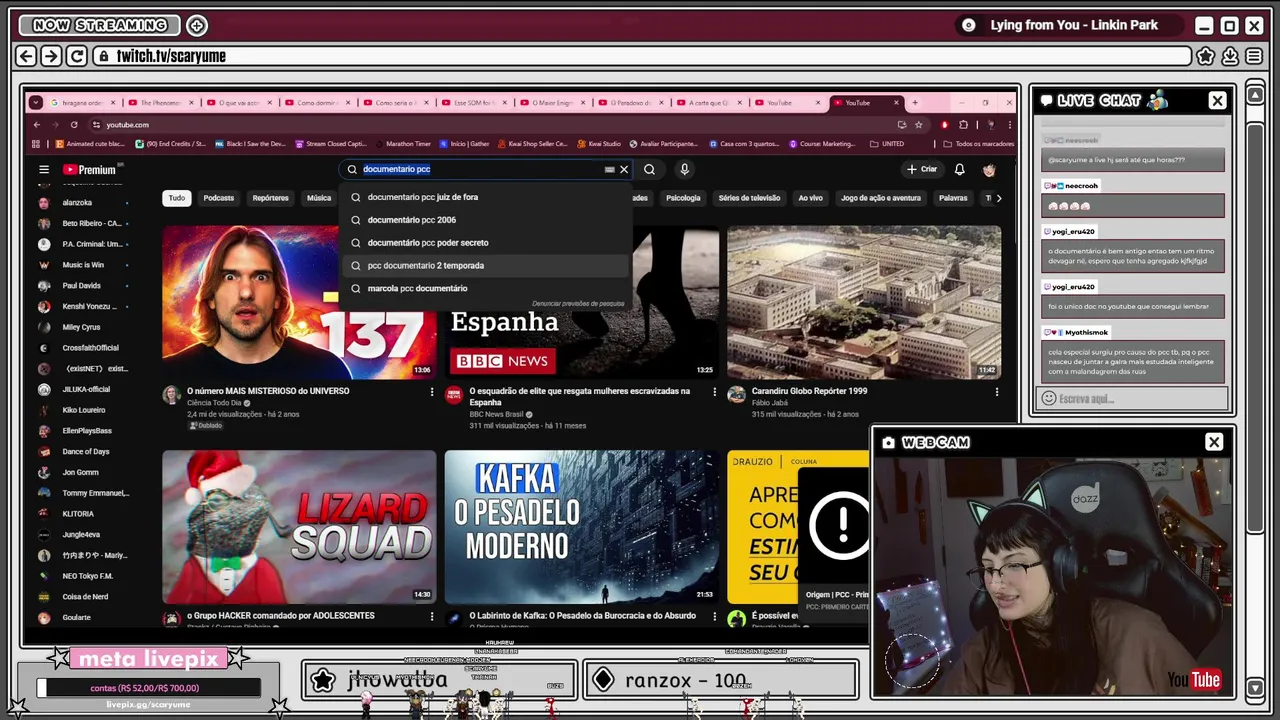This screenshot has height=720, width=1280.
Task: Click the emoji smiley in chat input
Action: tap(1048, 398)
